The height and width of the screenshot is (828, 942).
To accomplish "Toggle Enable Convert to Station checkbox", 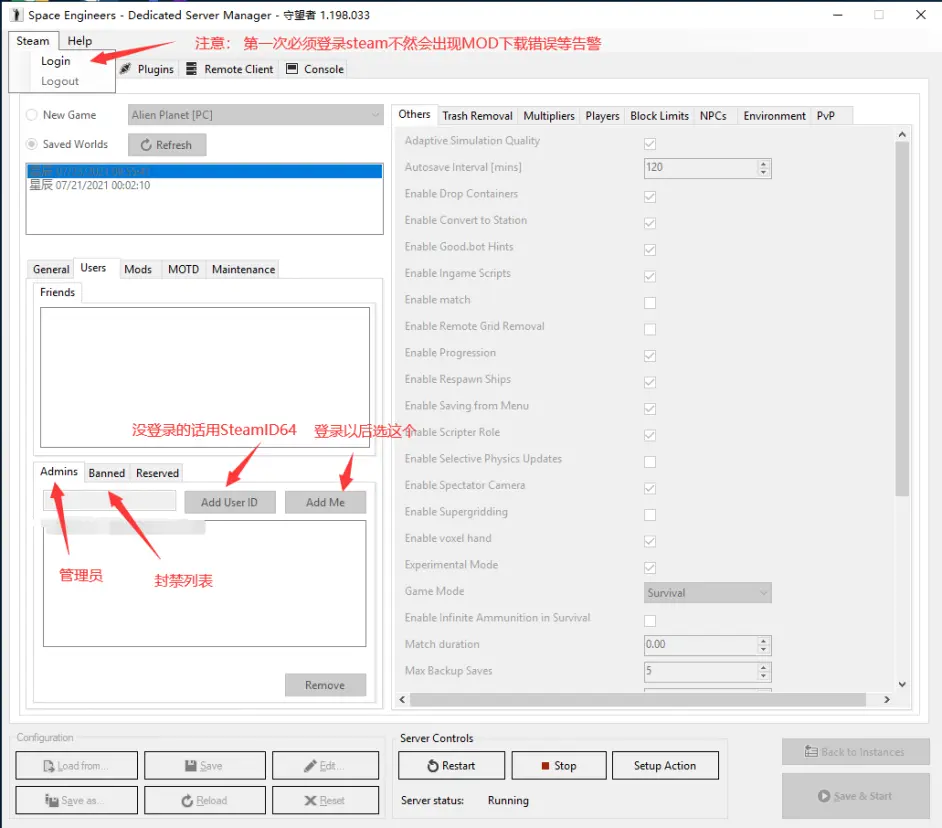I will click(x=649, y=223).
